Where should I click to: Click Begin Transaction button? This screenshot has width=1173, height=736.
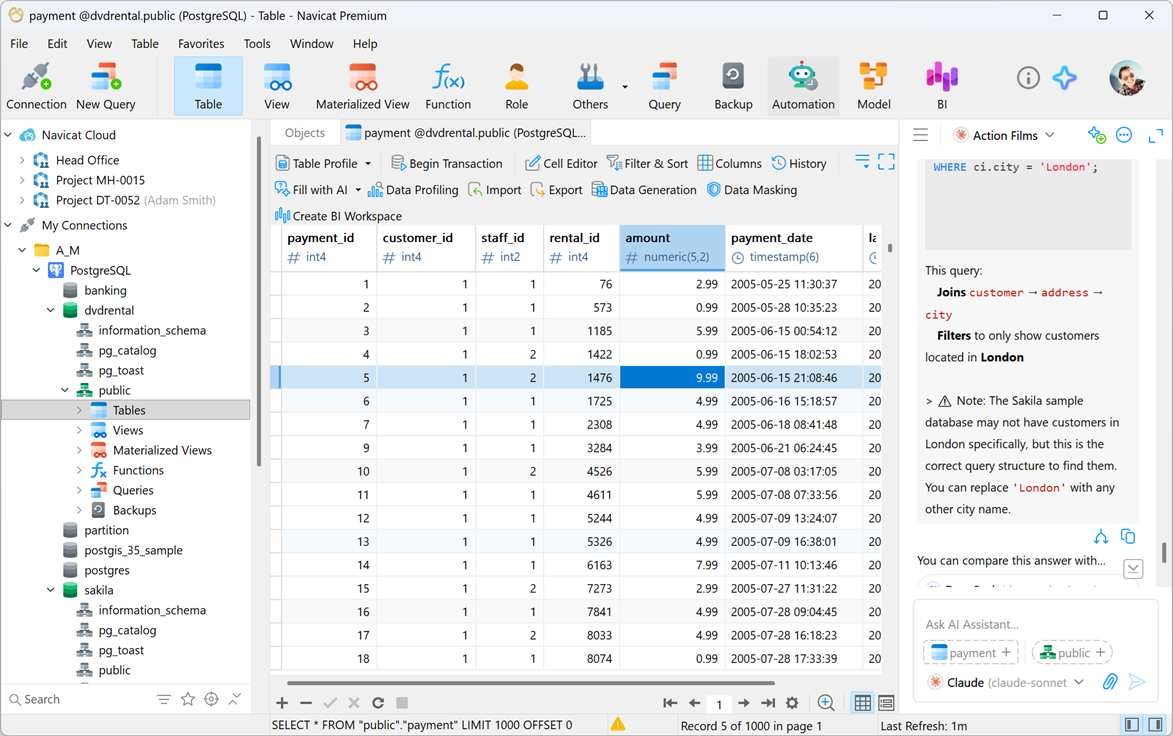[x=447, y=164]
